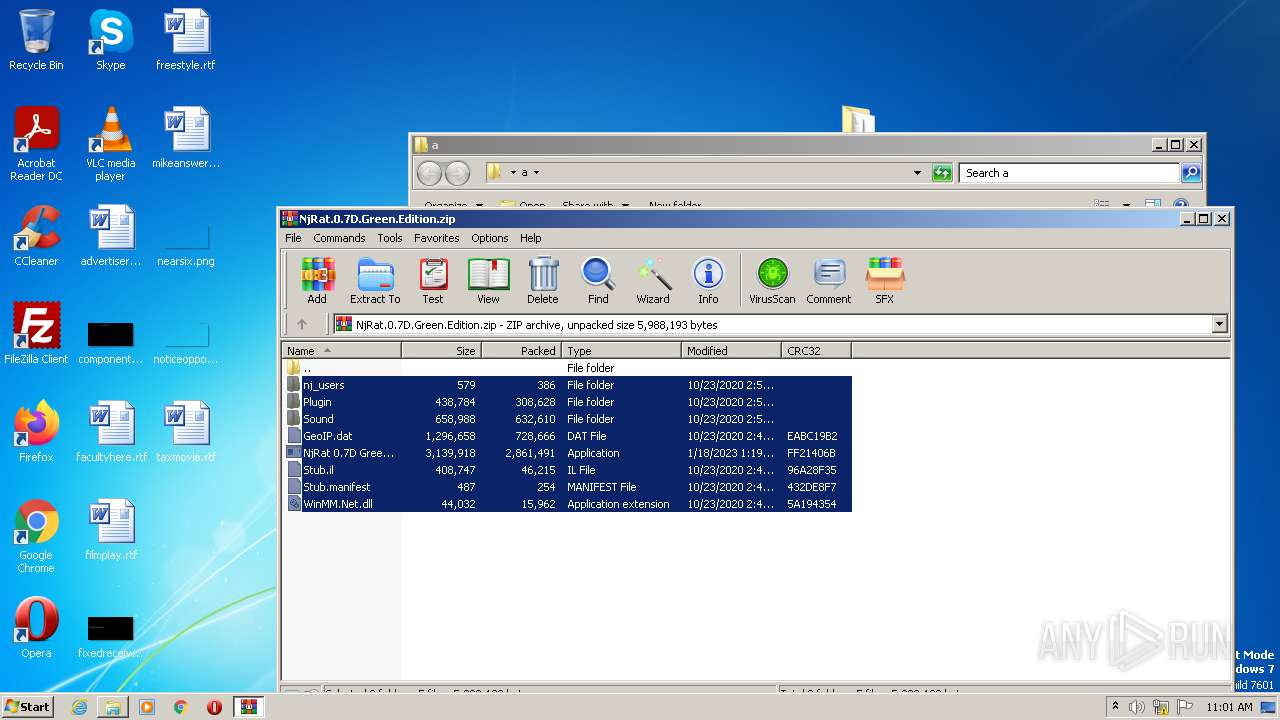Start VirusScan on the archive
The image size is (1280, 720).
click(x=772, y=280)
